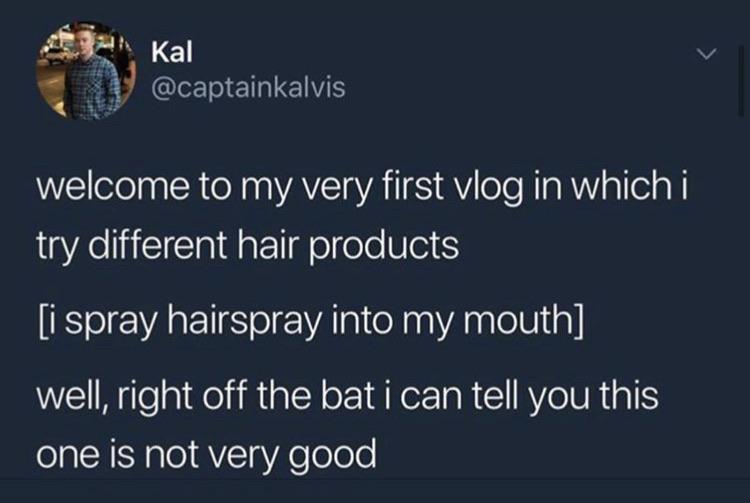Click the line starting 'well, right off the bat'
This screenshot has height=503, width=750.
pos(347,395)
